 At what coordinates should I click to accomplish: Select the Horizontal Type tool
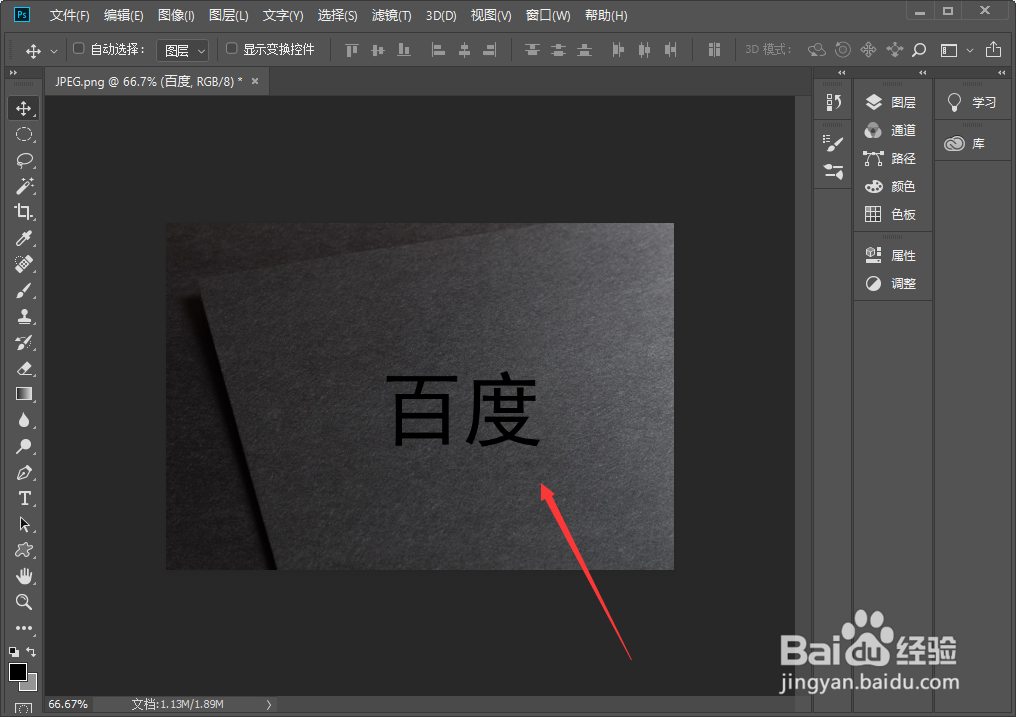tap(24, 498)
